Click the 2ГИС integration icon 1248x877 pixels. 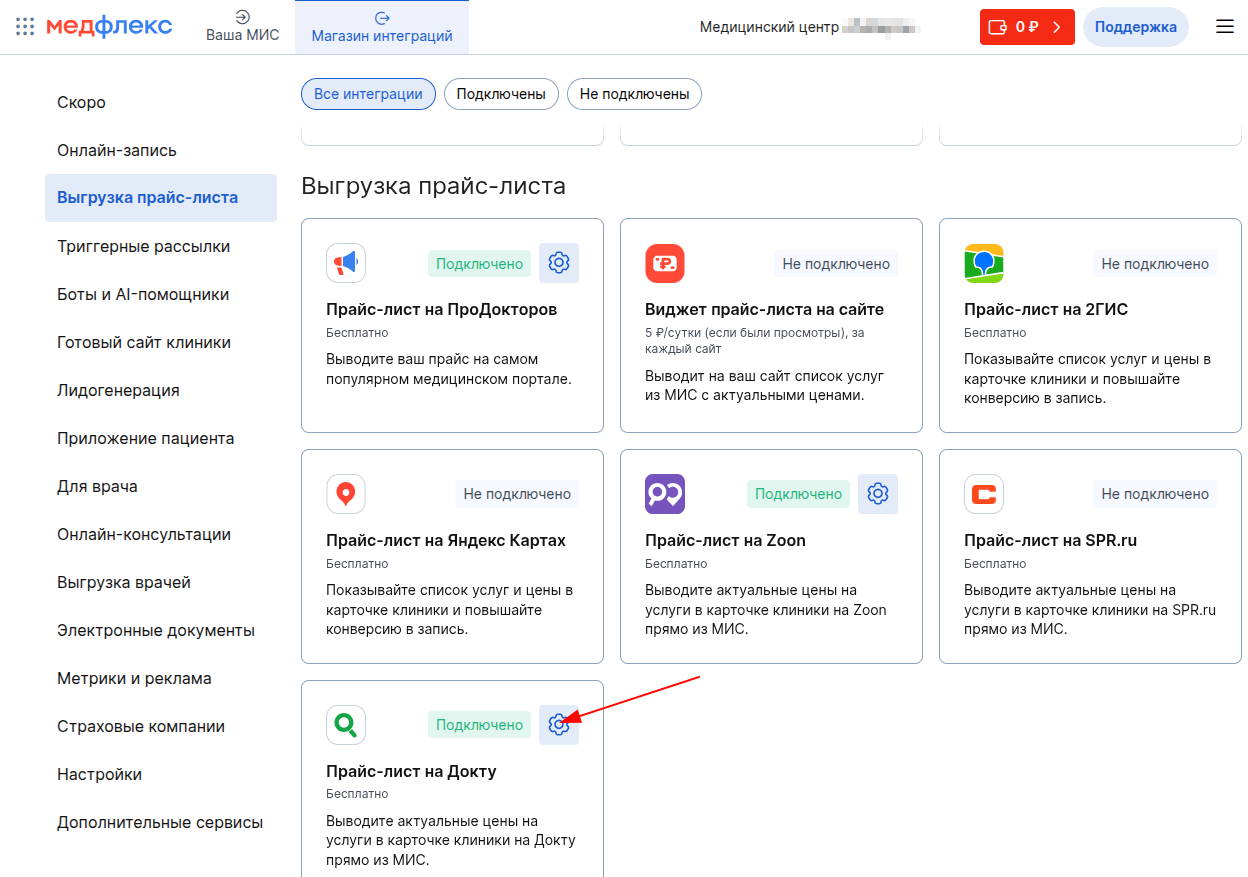984,263
